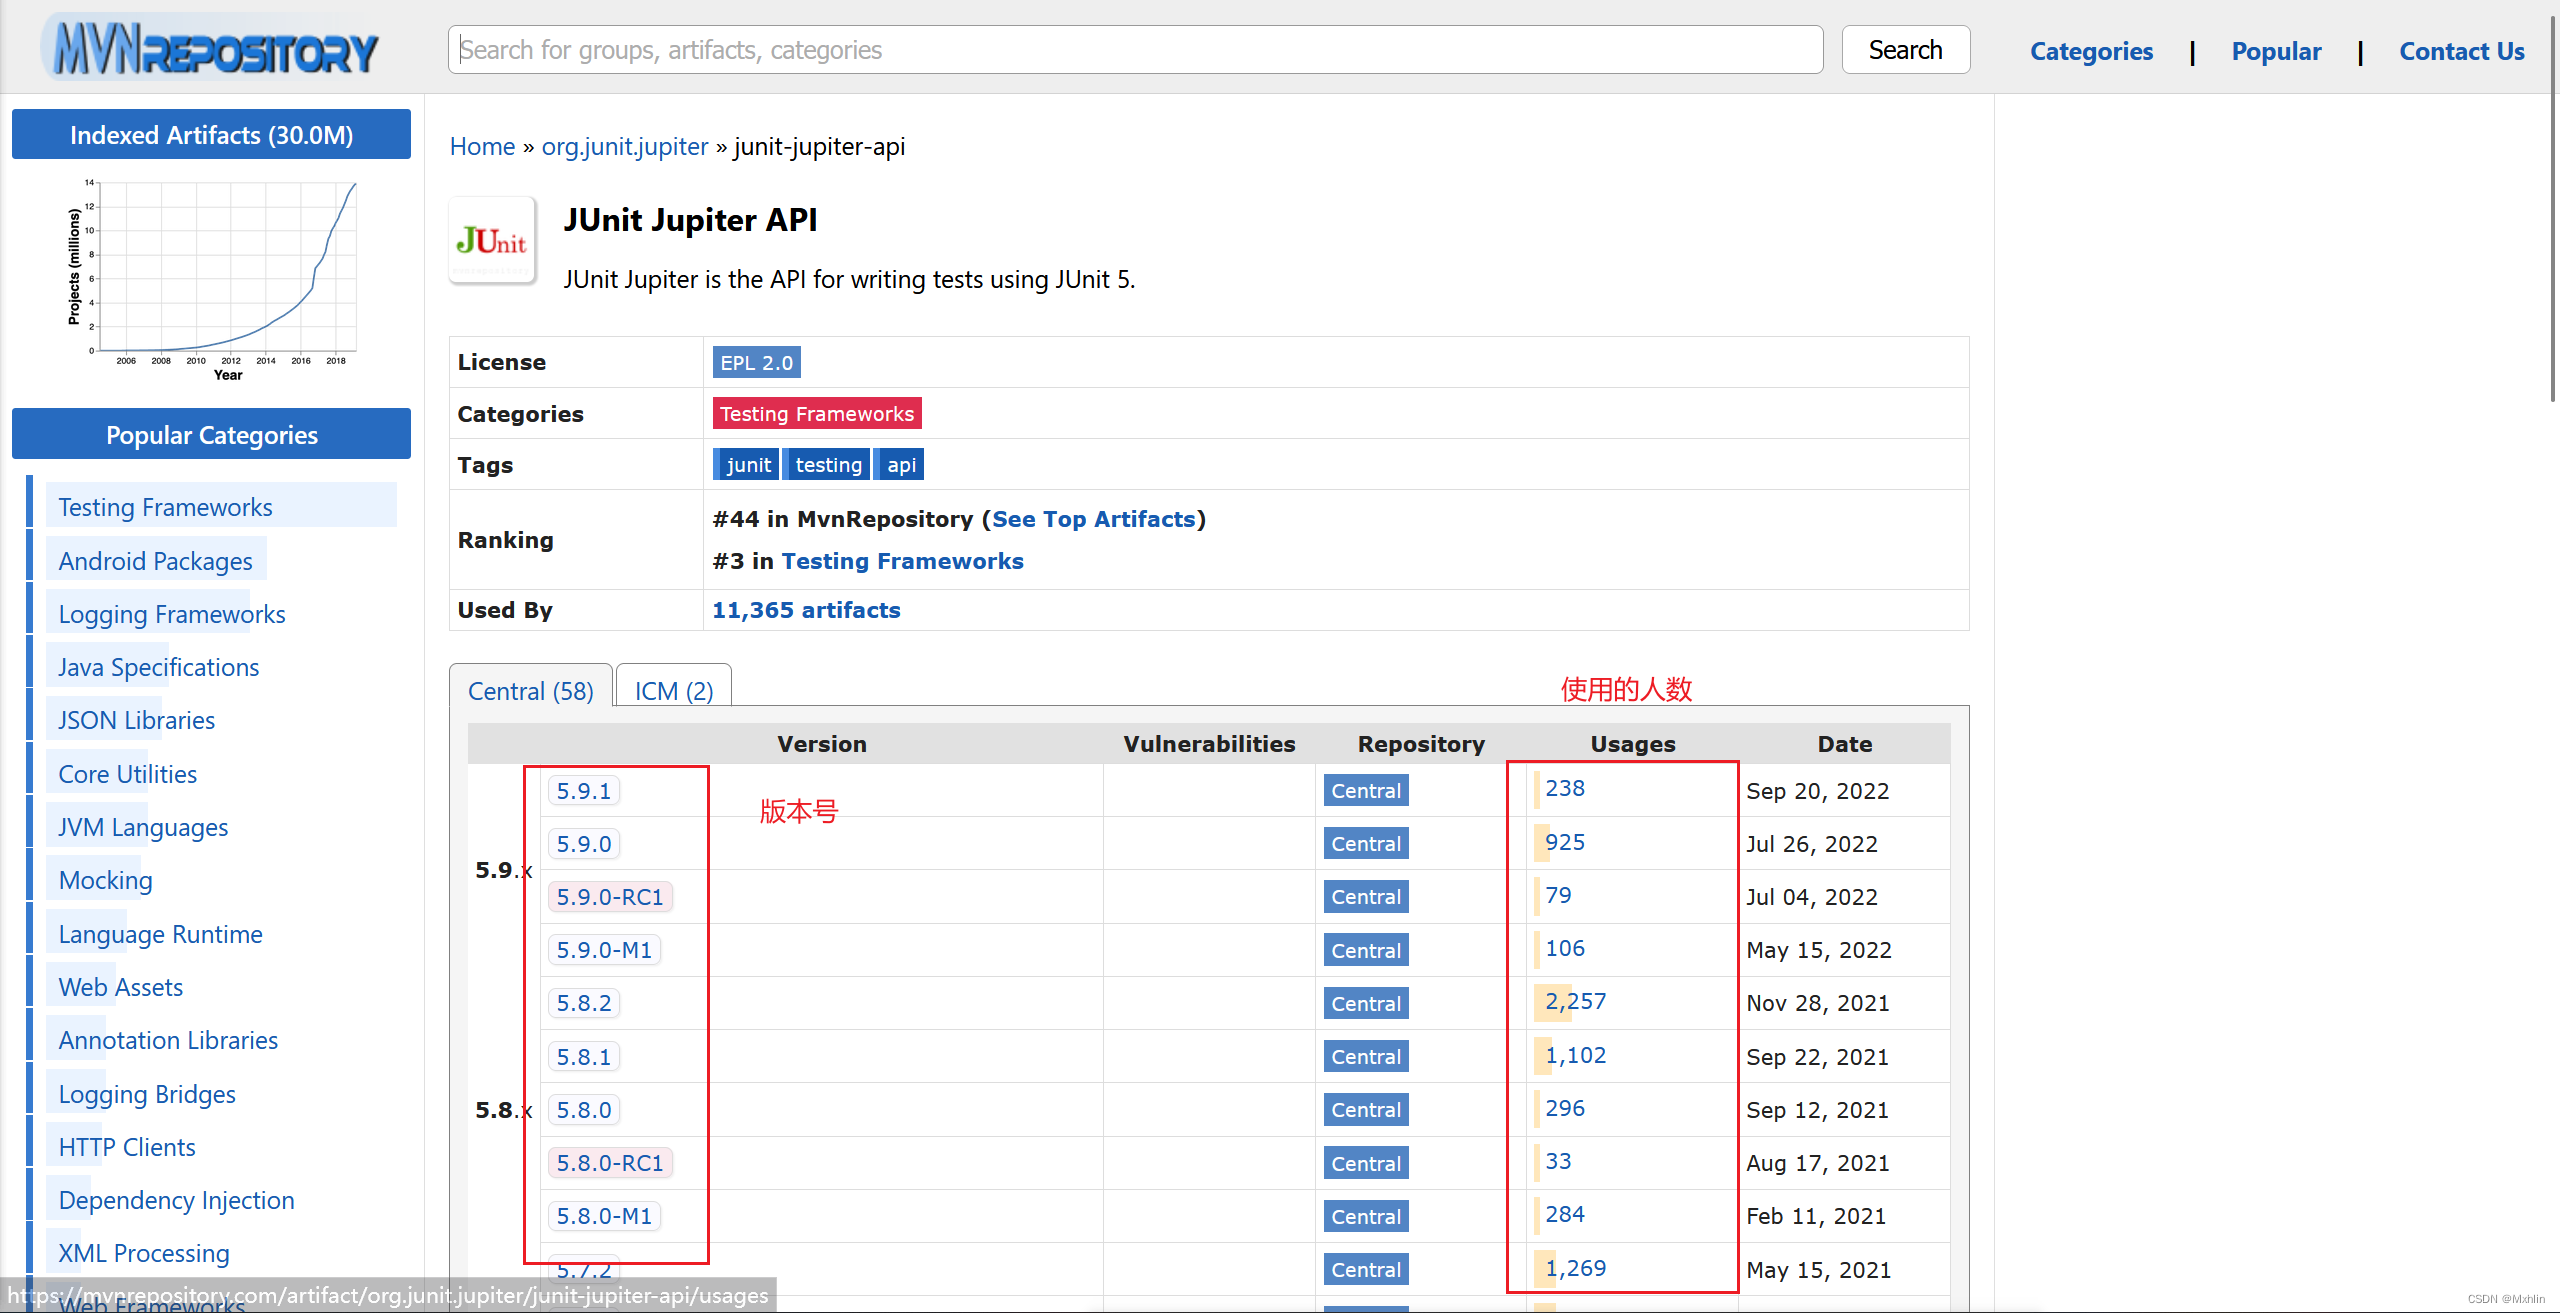This screenshot has width=2560, height=1313.
Task: Open the 11,365 artifacts link
Action: tap(806, 610)
